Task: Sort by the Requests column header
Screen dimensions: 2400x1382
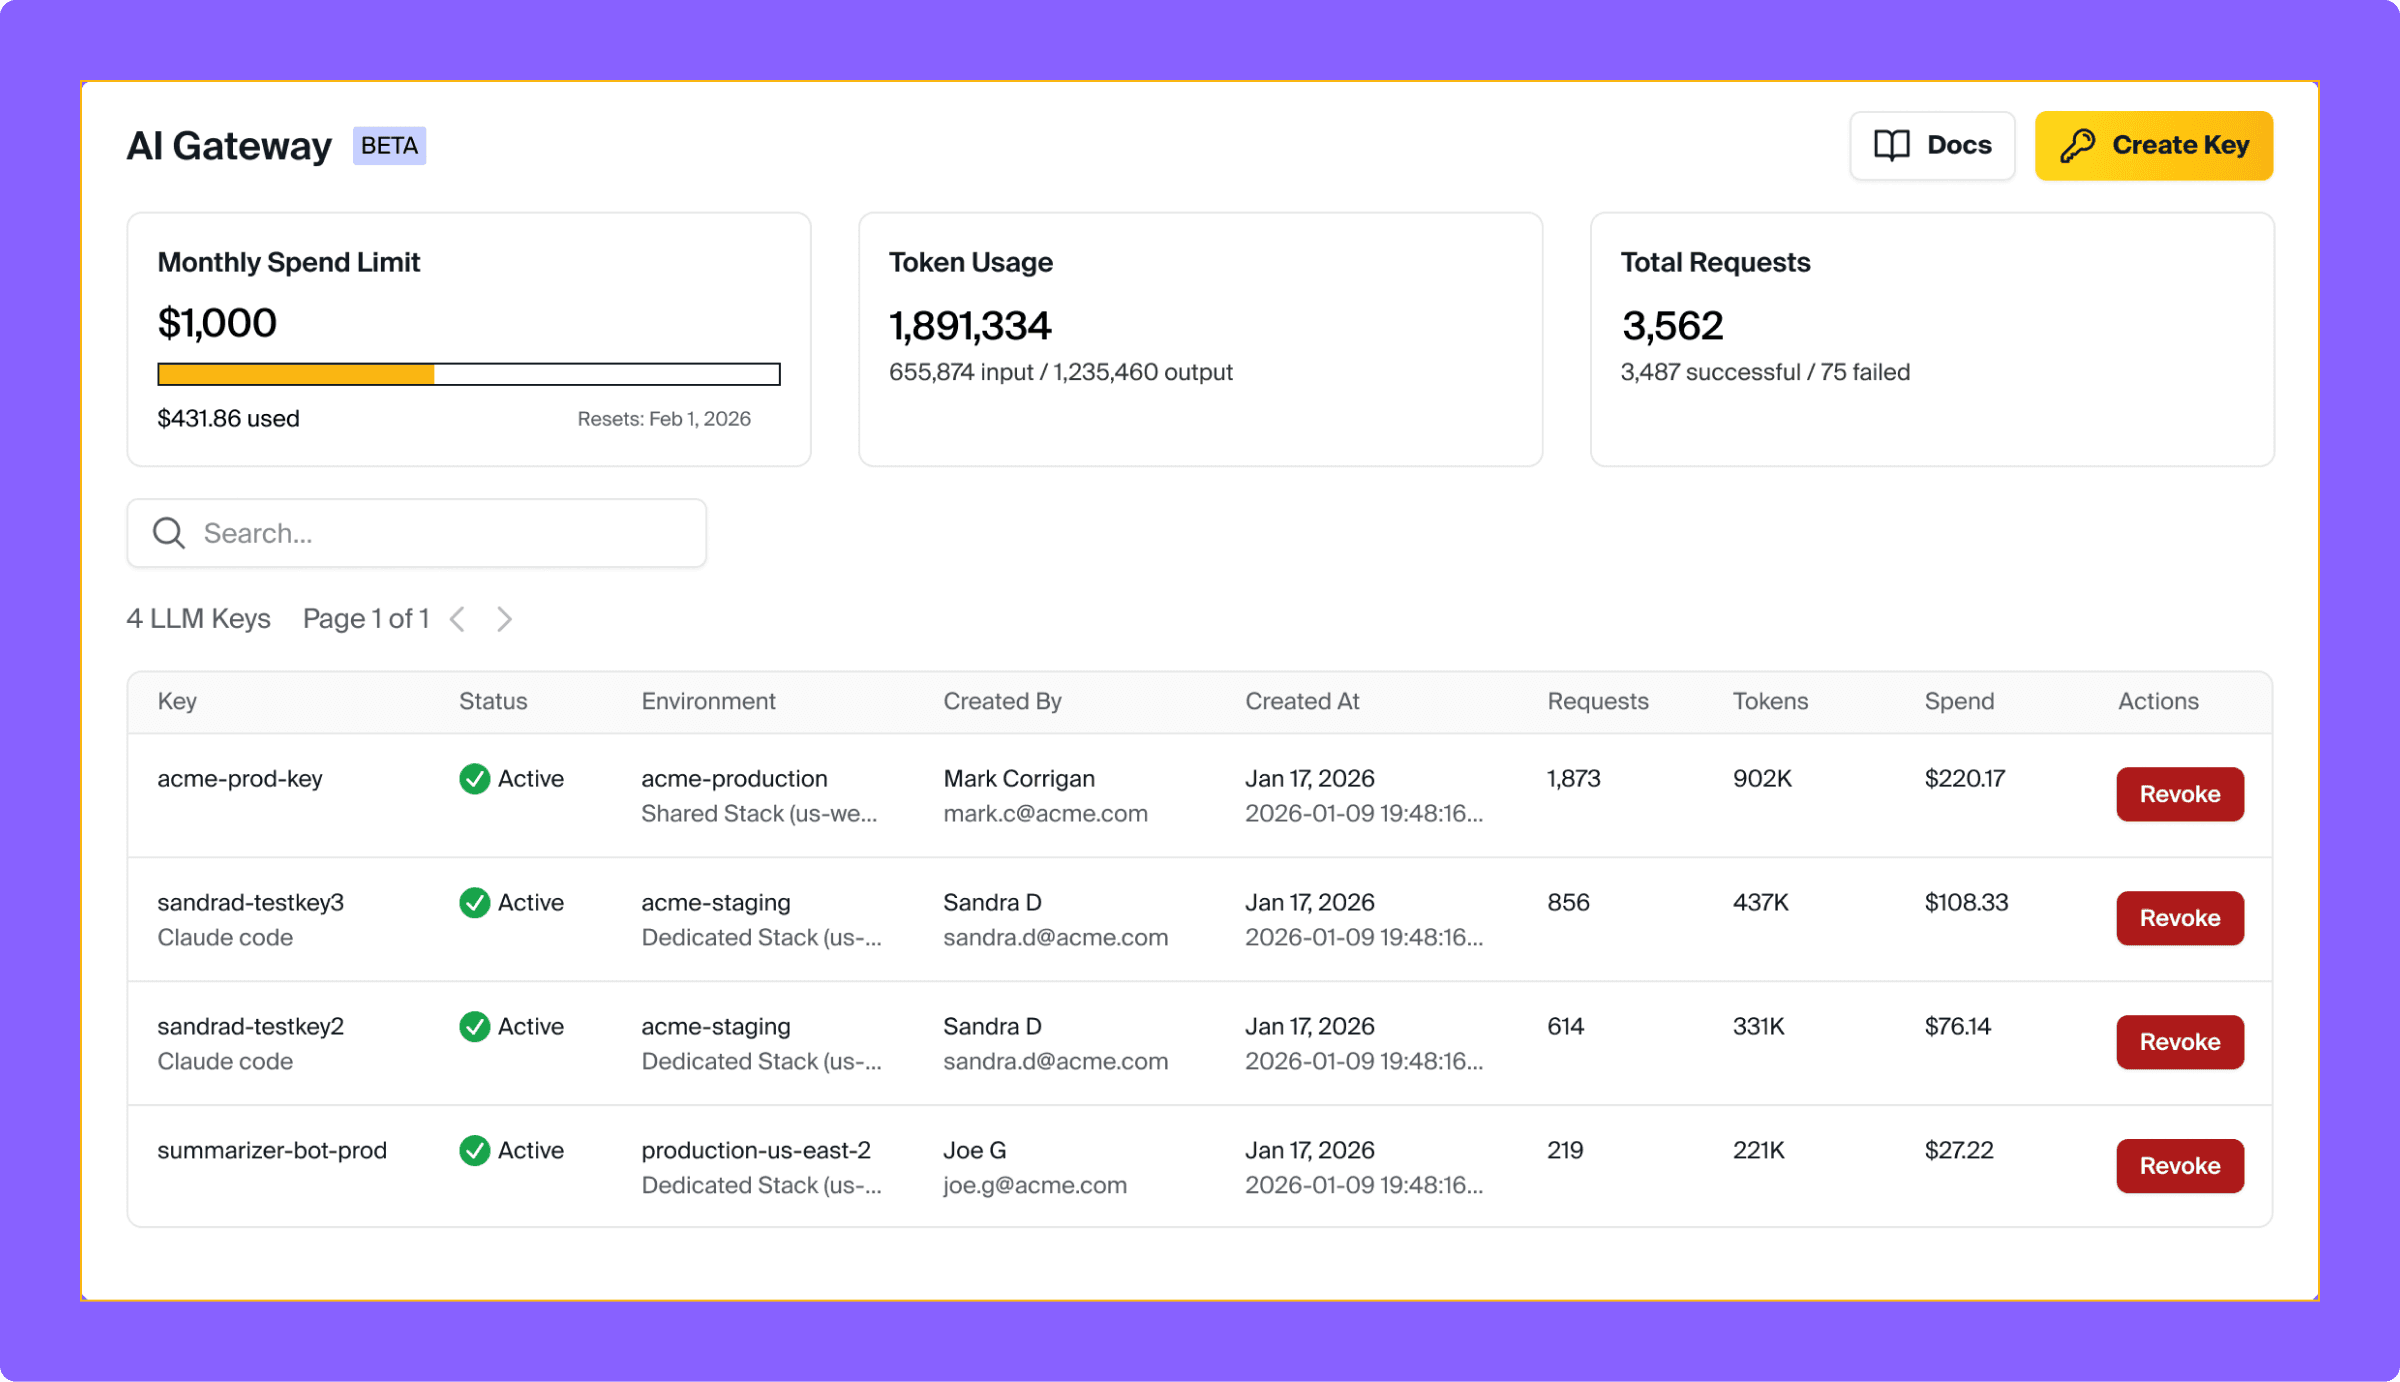Action: coord(1597,702)
